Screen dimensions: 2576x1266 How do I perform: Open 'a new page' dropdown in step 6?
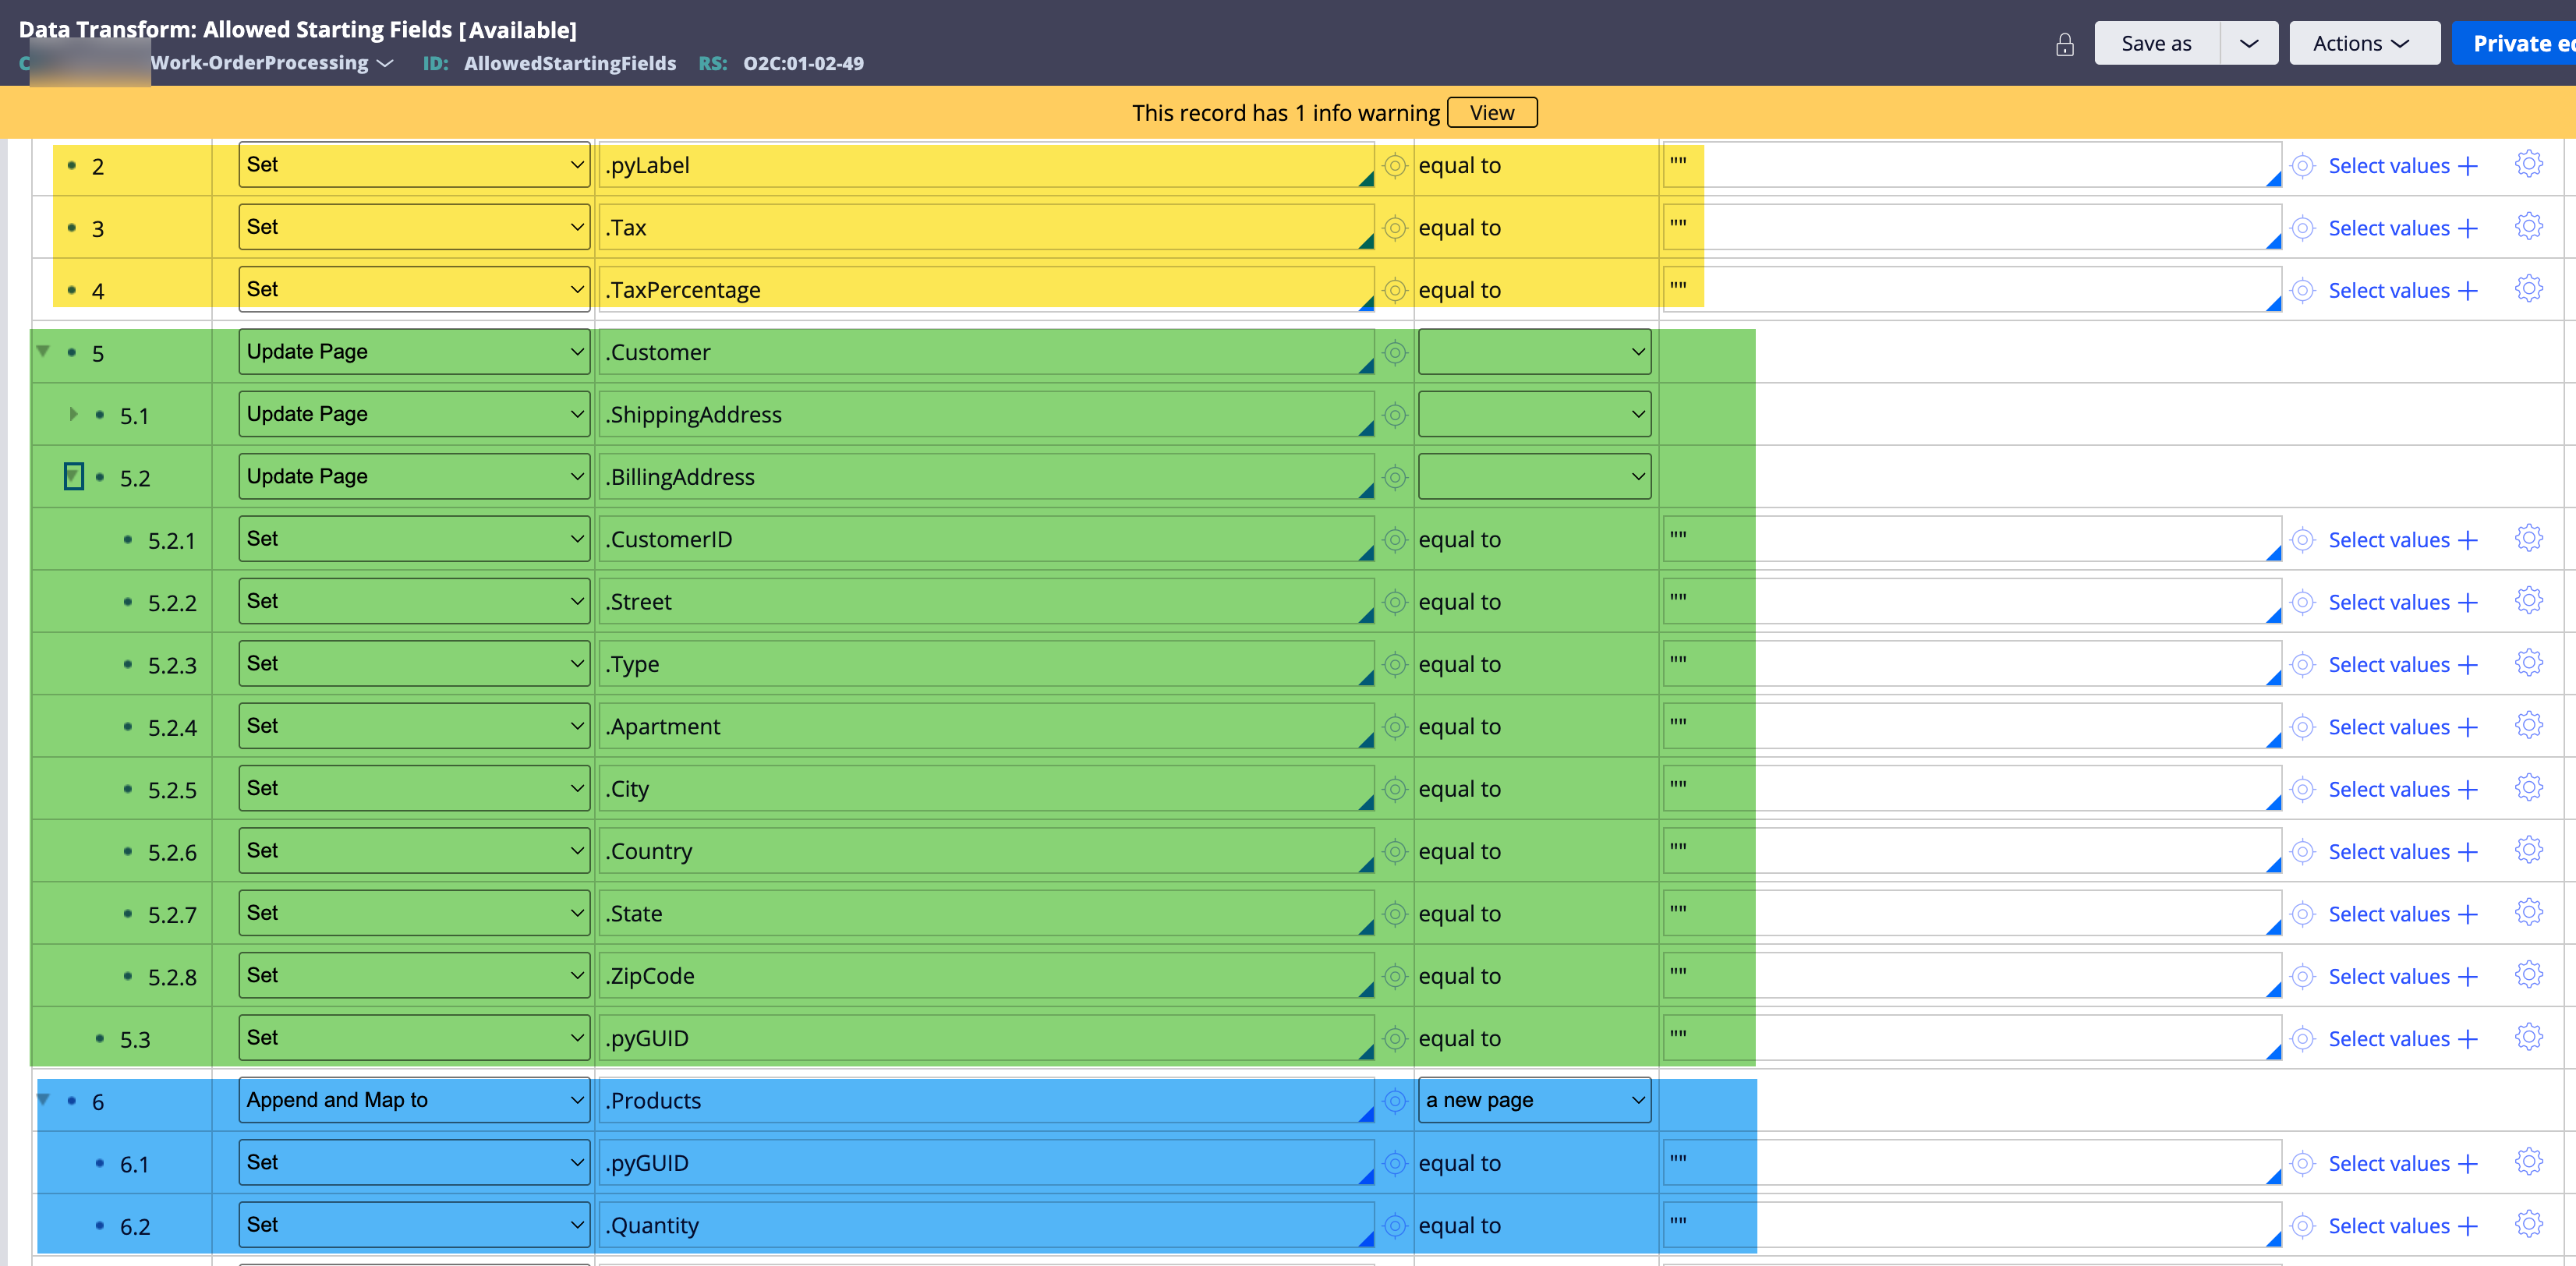point(1534,1100)
